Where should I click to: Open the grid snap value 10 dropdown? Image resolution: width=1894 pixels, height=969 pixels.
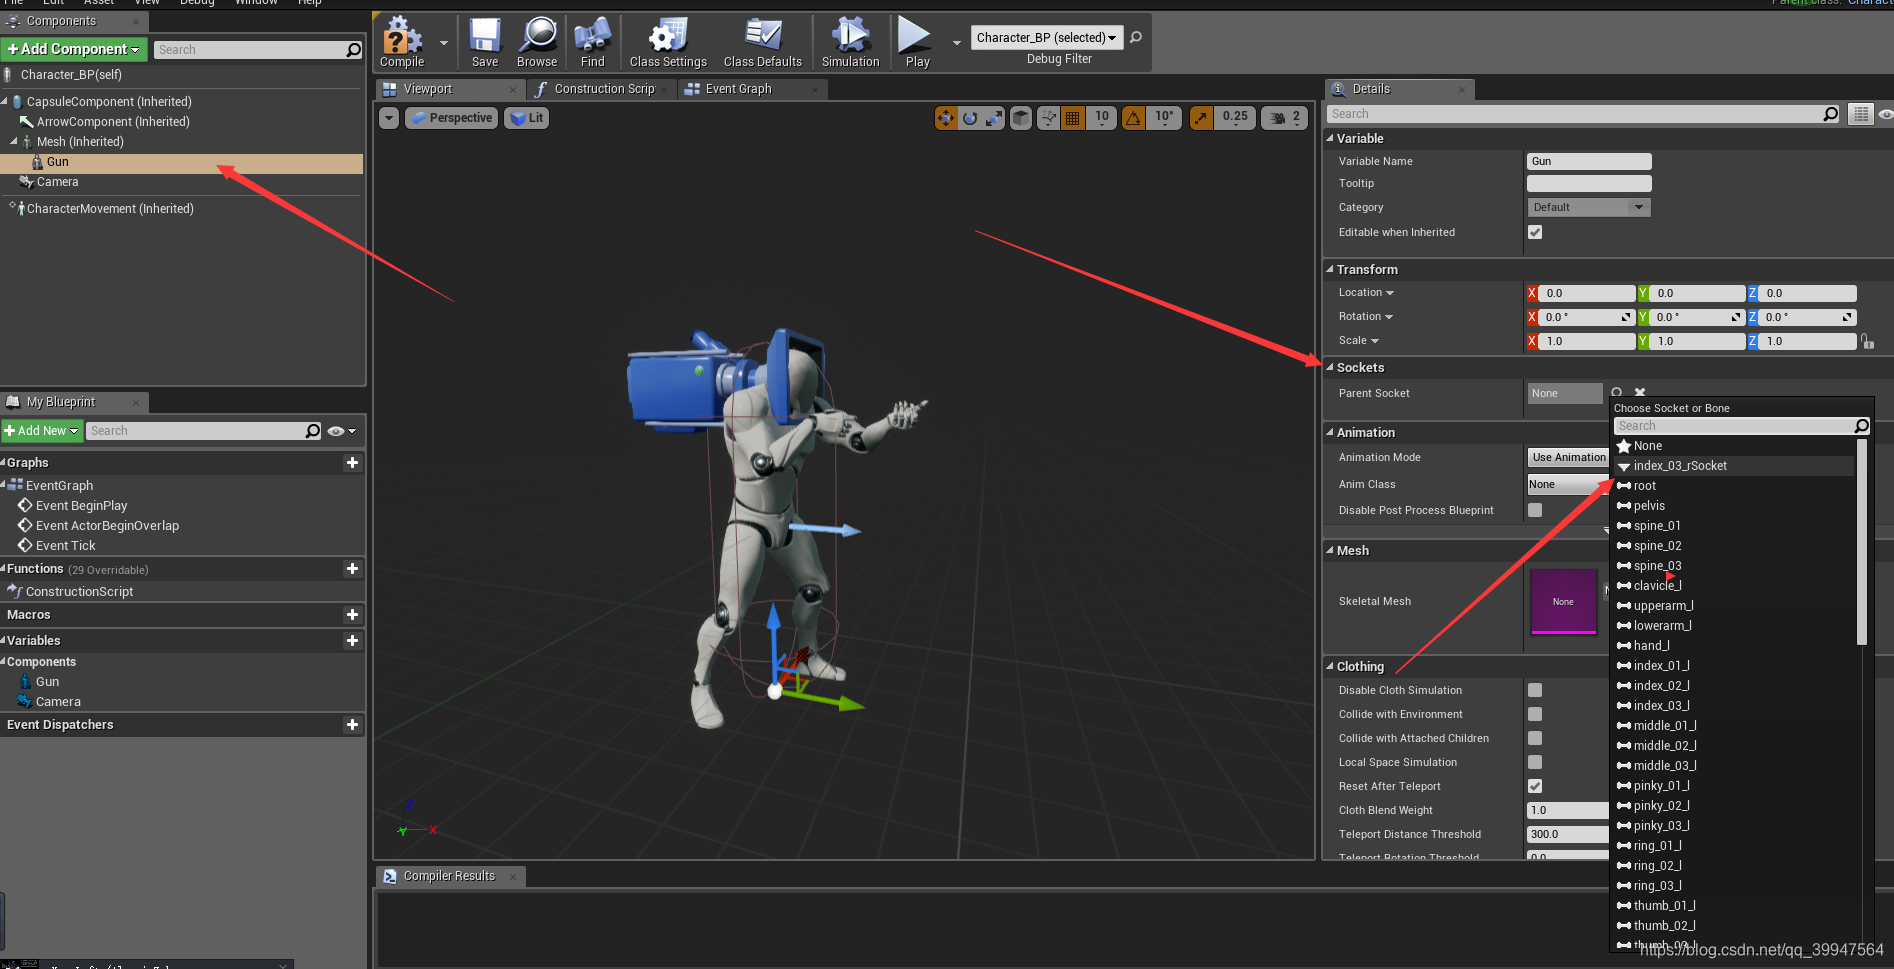1101,118
